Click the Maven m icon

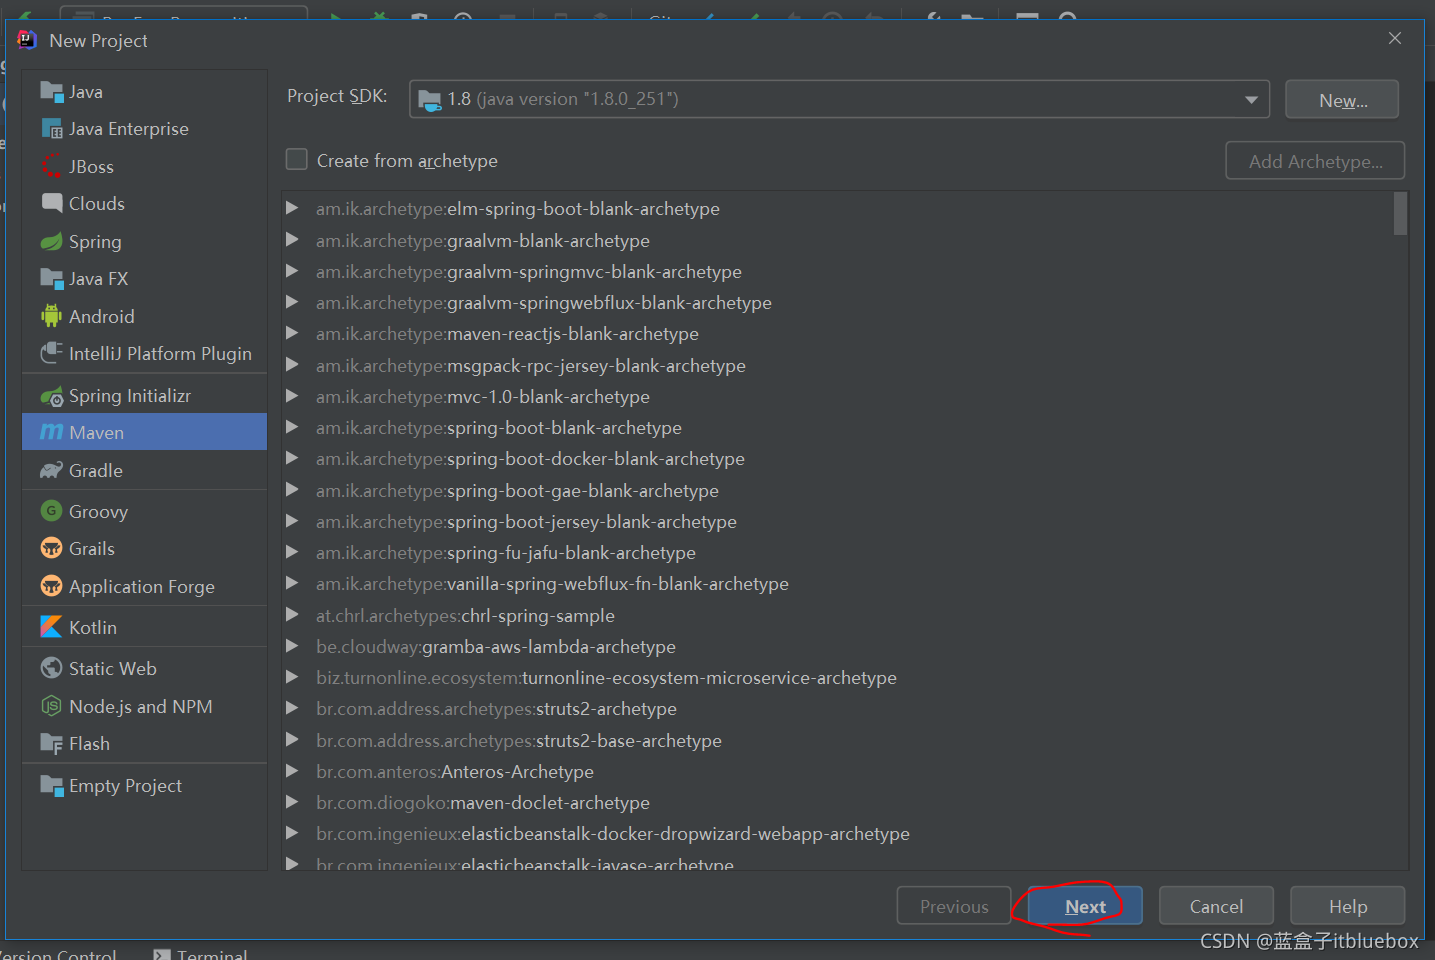coord(51,432)
